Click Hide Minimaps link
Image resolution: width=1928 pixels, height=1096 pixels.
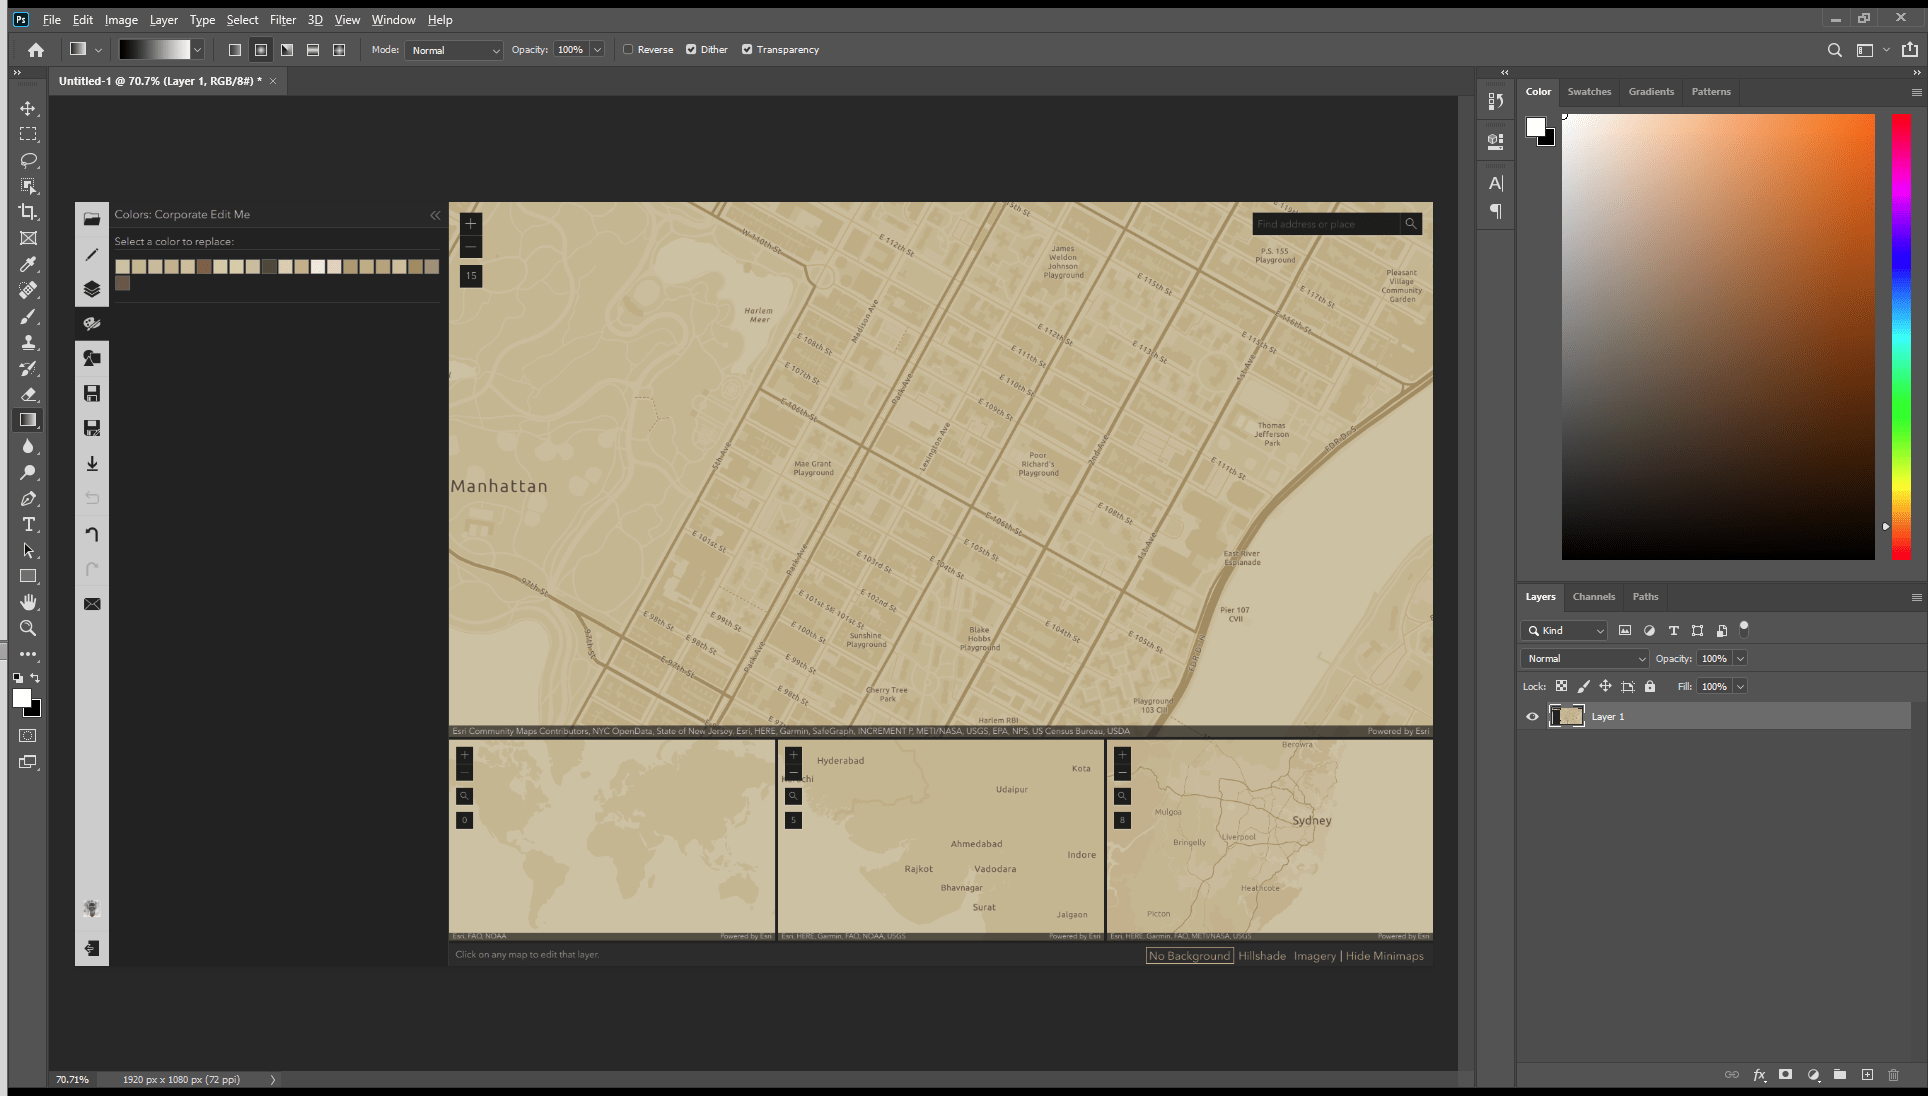click(x=1384, y=956)
